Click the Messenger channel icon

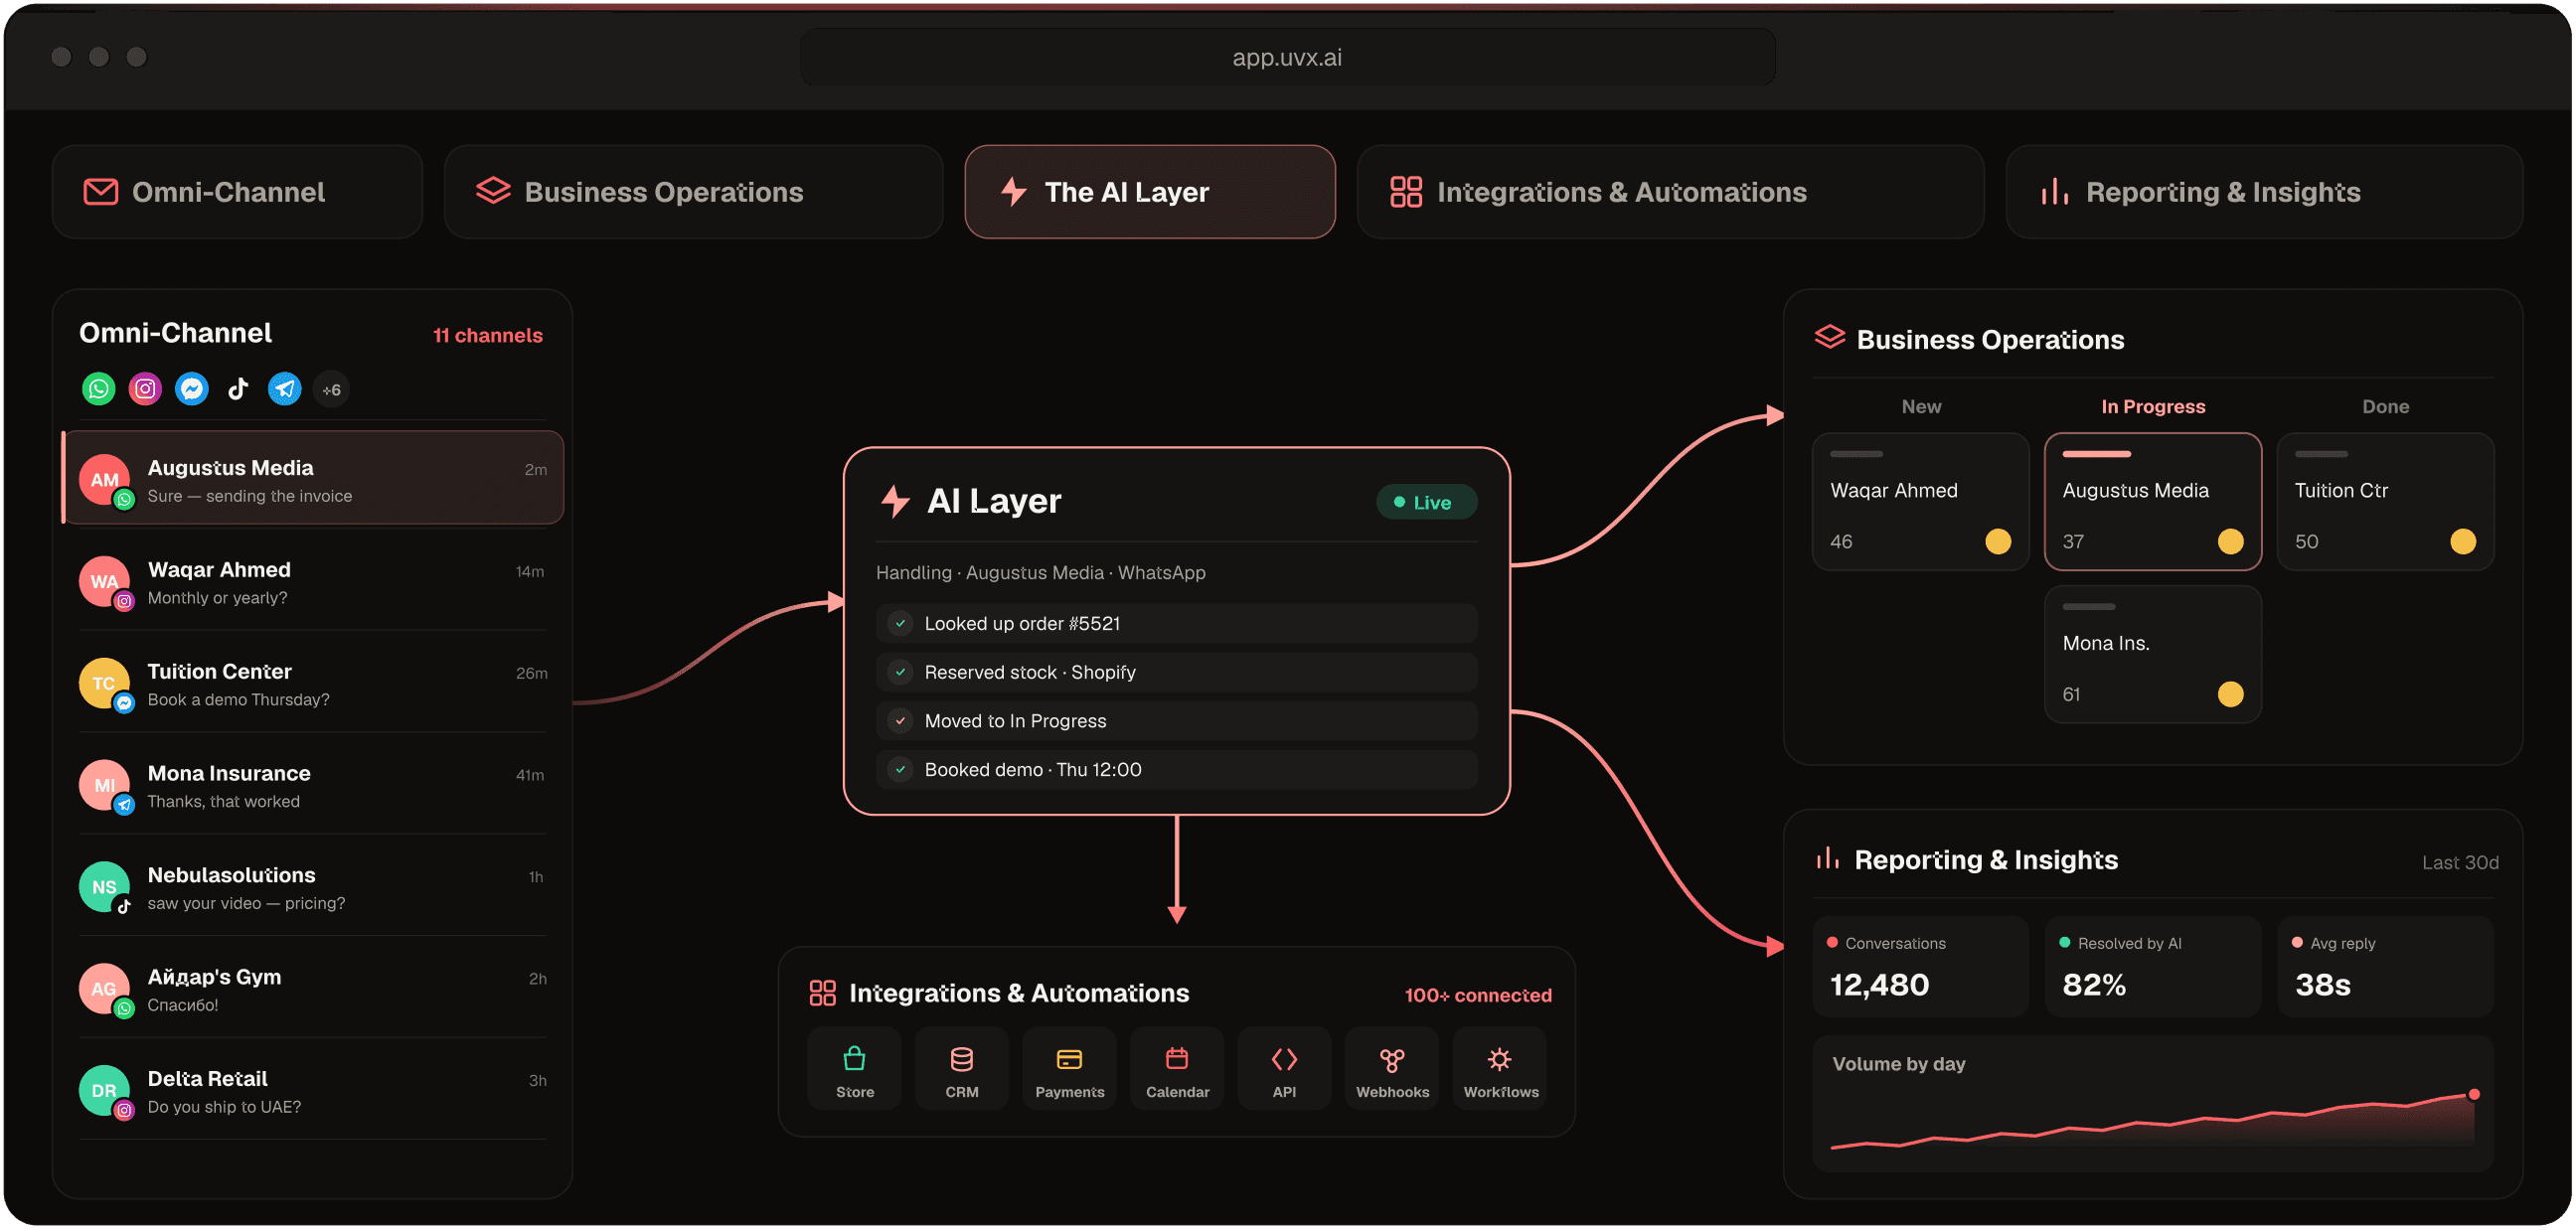point(192,389)
